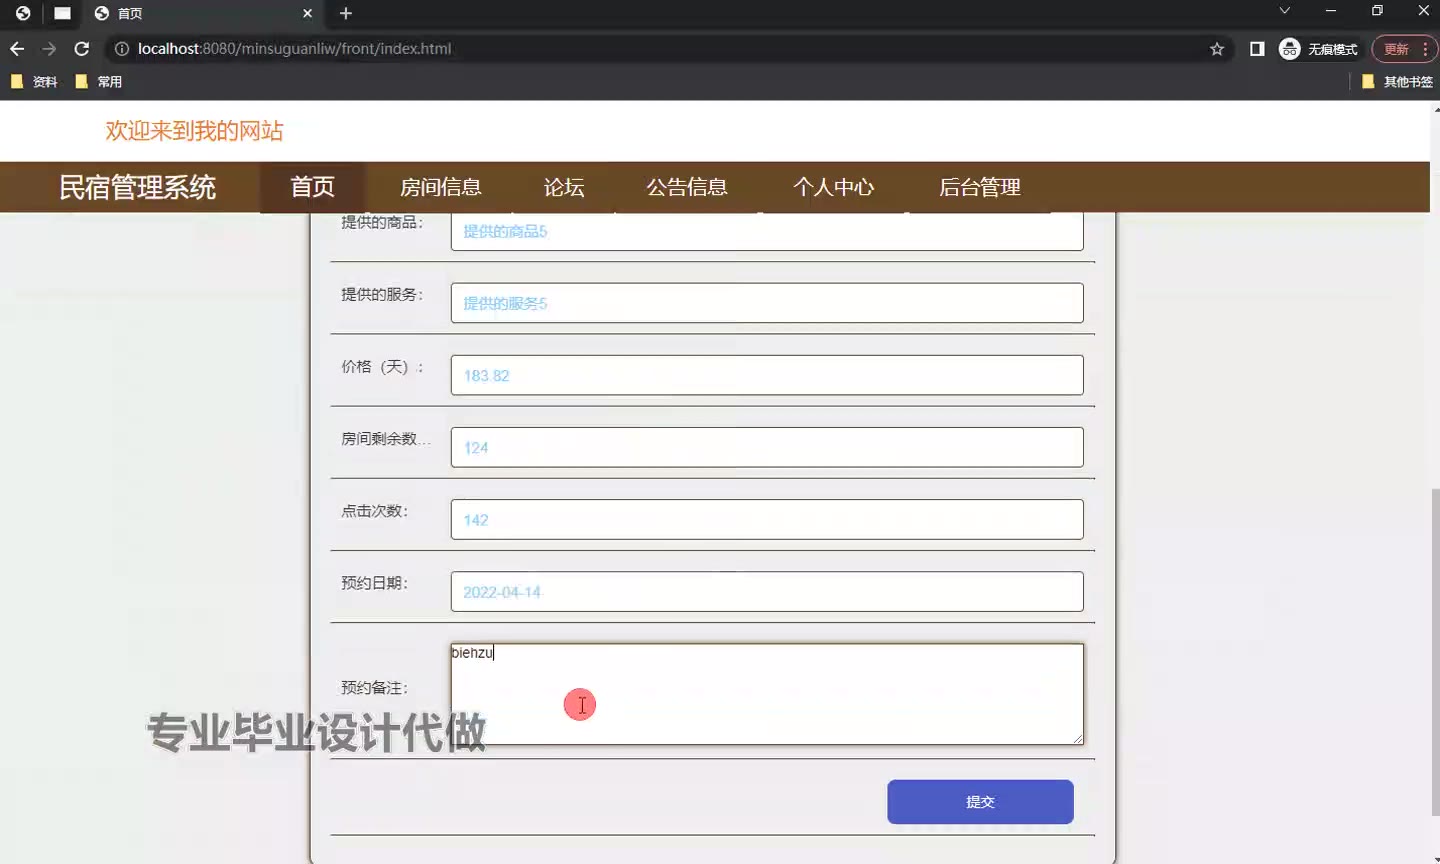1440x864 pixels.
Task: Expand the 其他书签 bookmarks folder
Action: 1397,82
